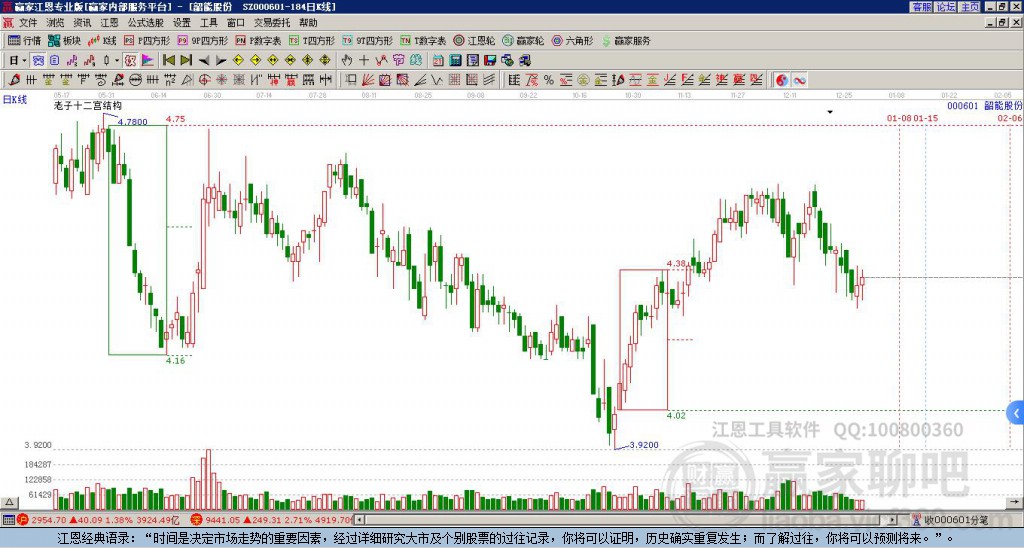Open the 设置 menu

(182, 23)
